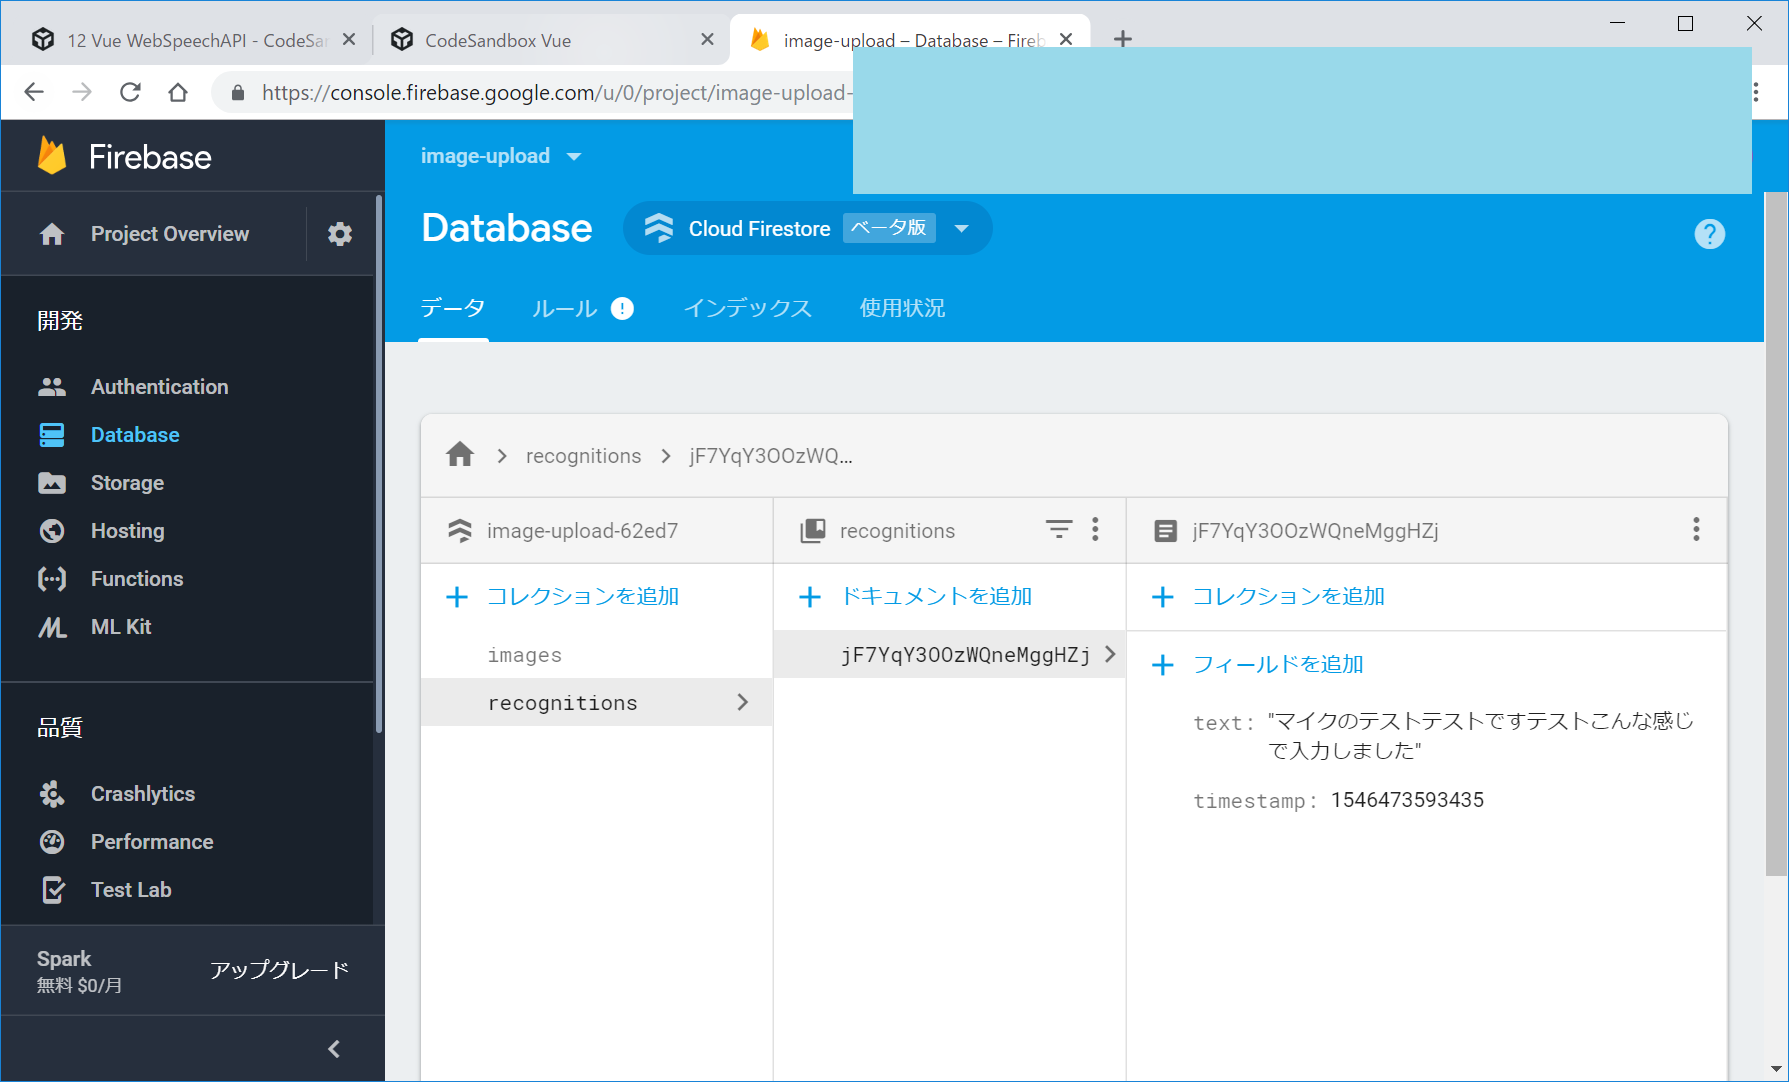
Task: Open browser home page
Action: point(178,92)
